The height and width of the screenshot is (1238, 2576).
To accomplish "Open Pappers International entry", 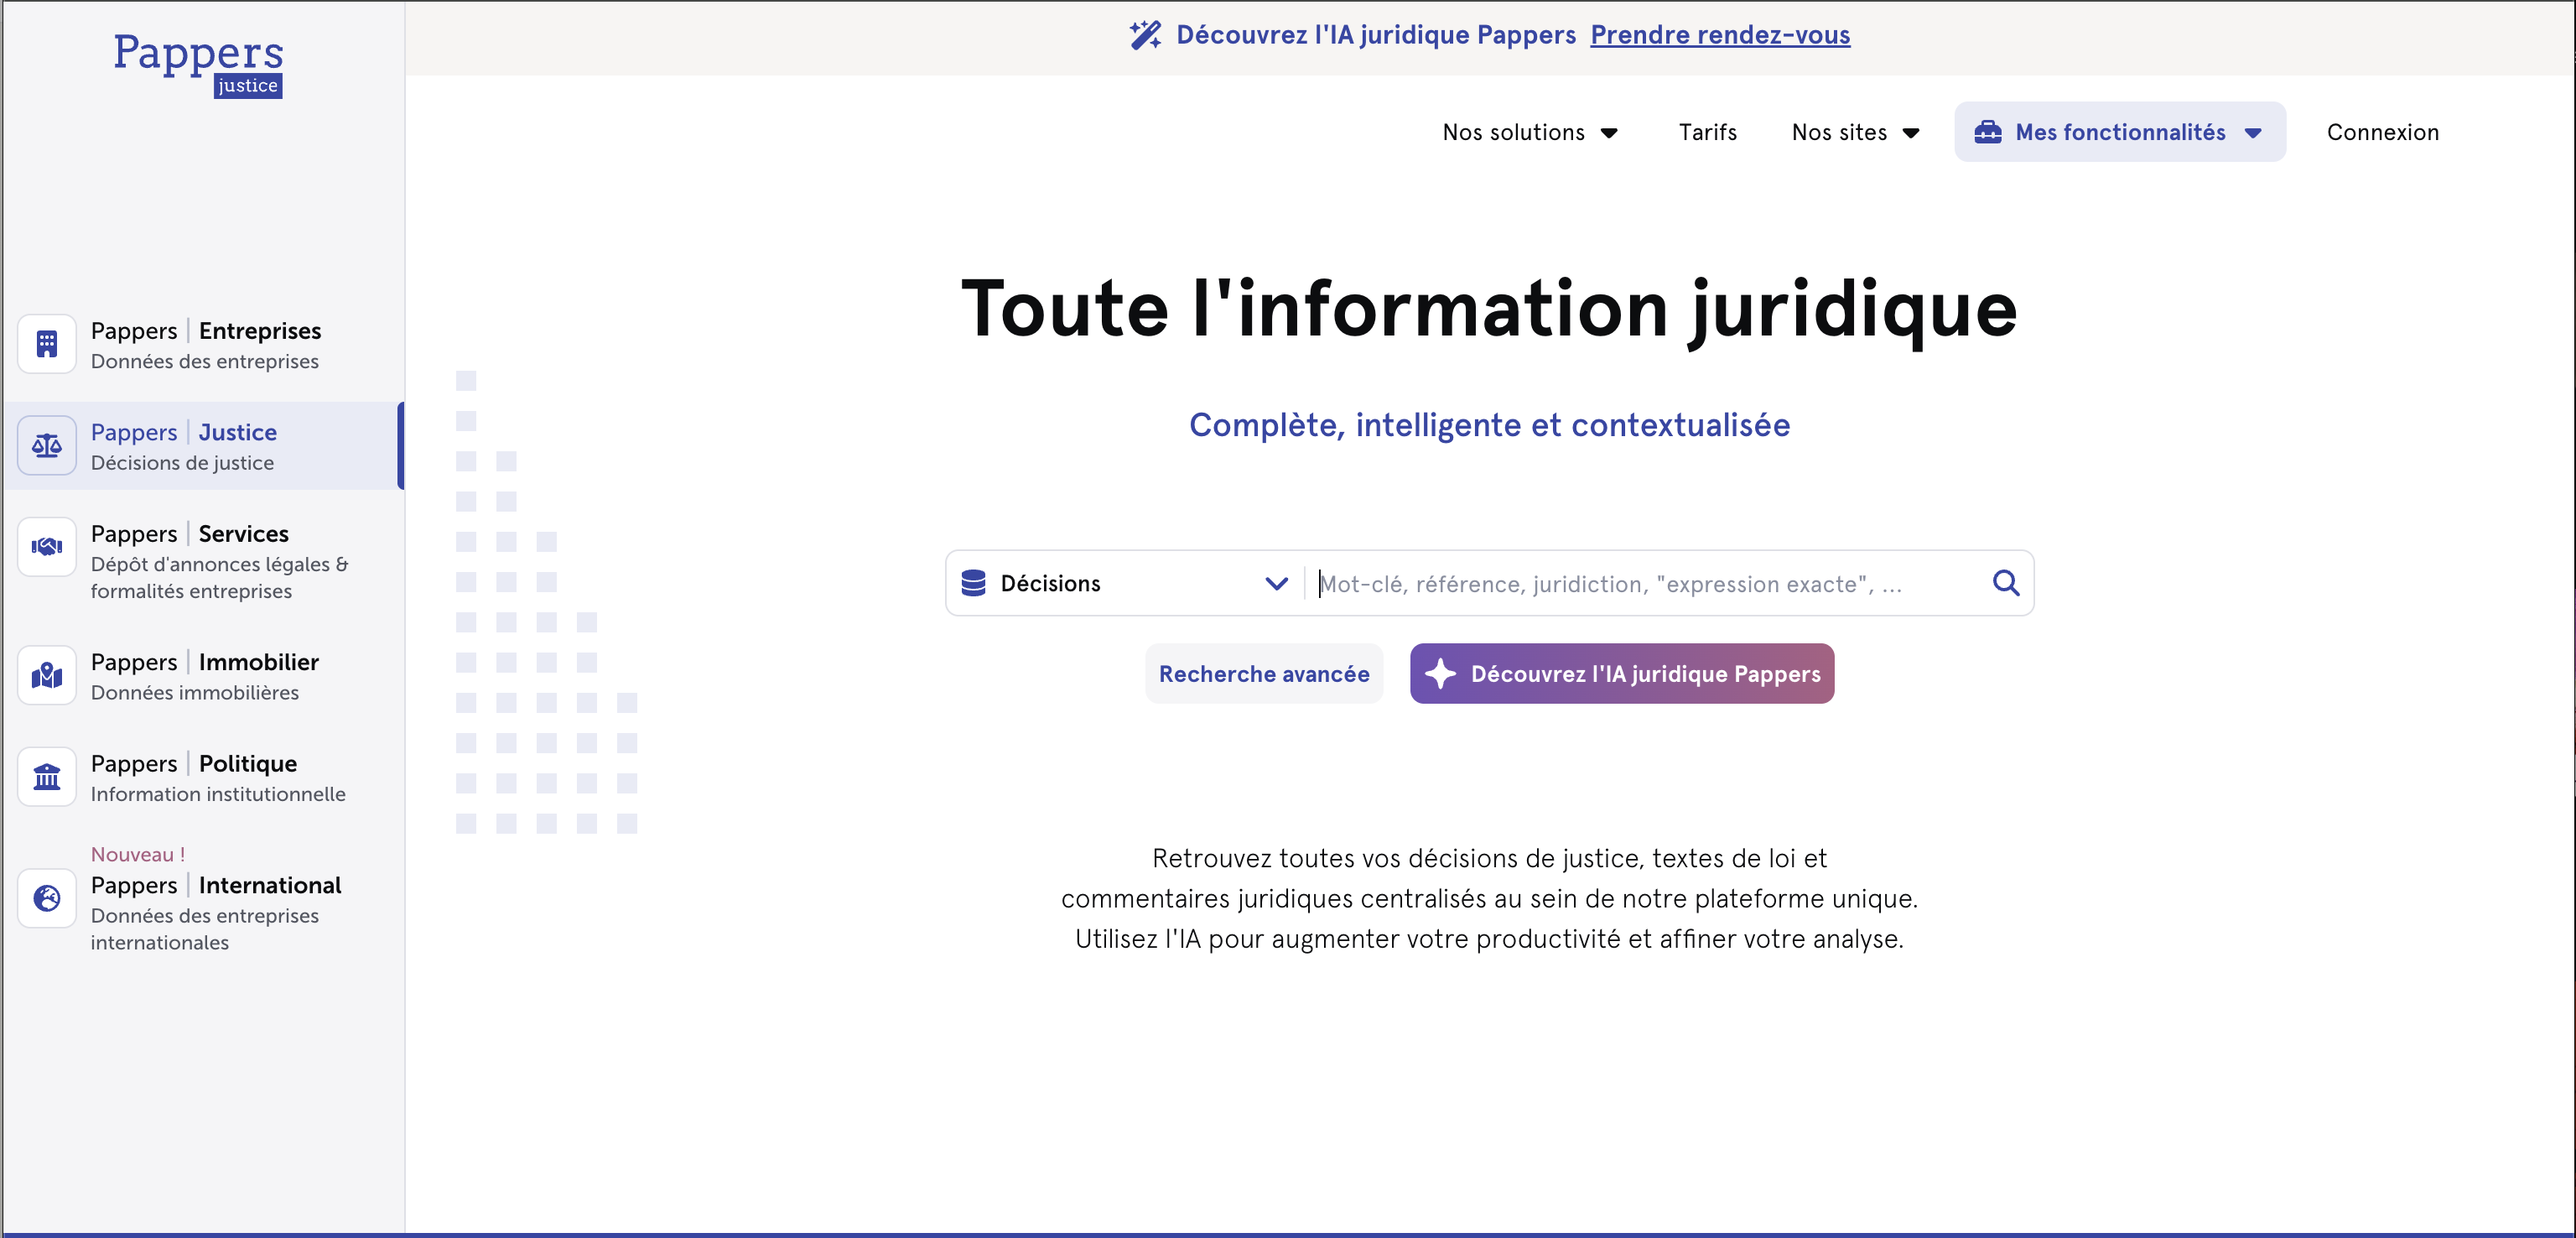I will 202,898.
